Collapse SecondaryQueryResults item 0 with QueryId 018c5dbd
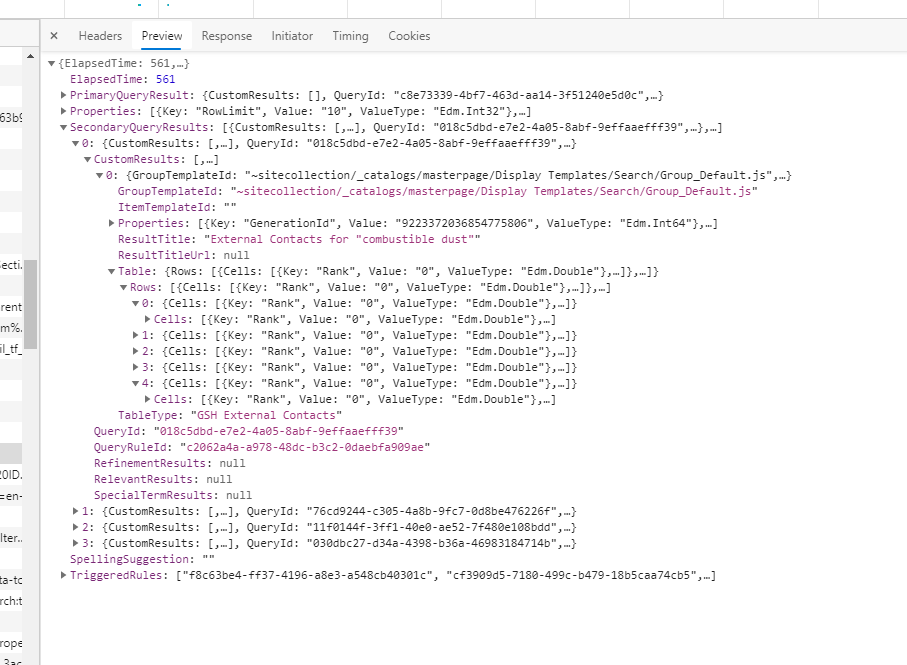 pos(75,143)
